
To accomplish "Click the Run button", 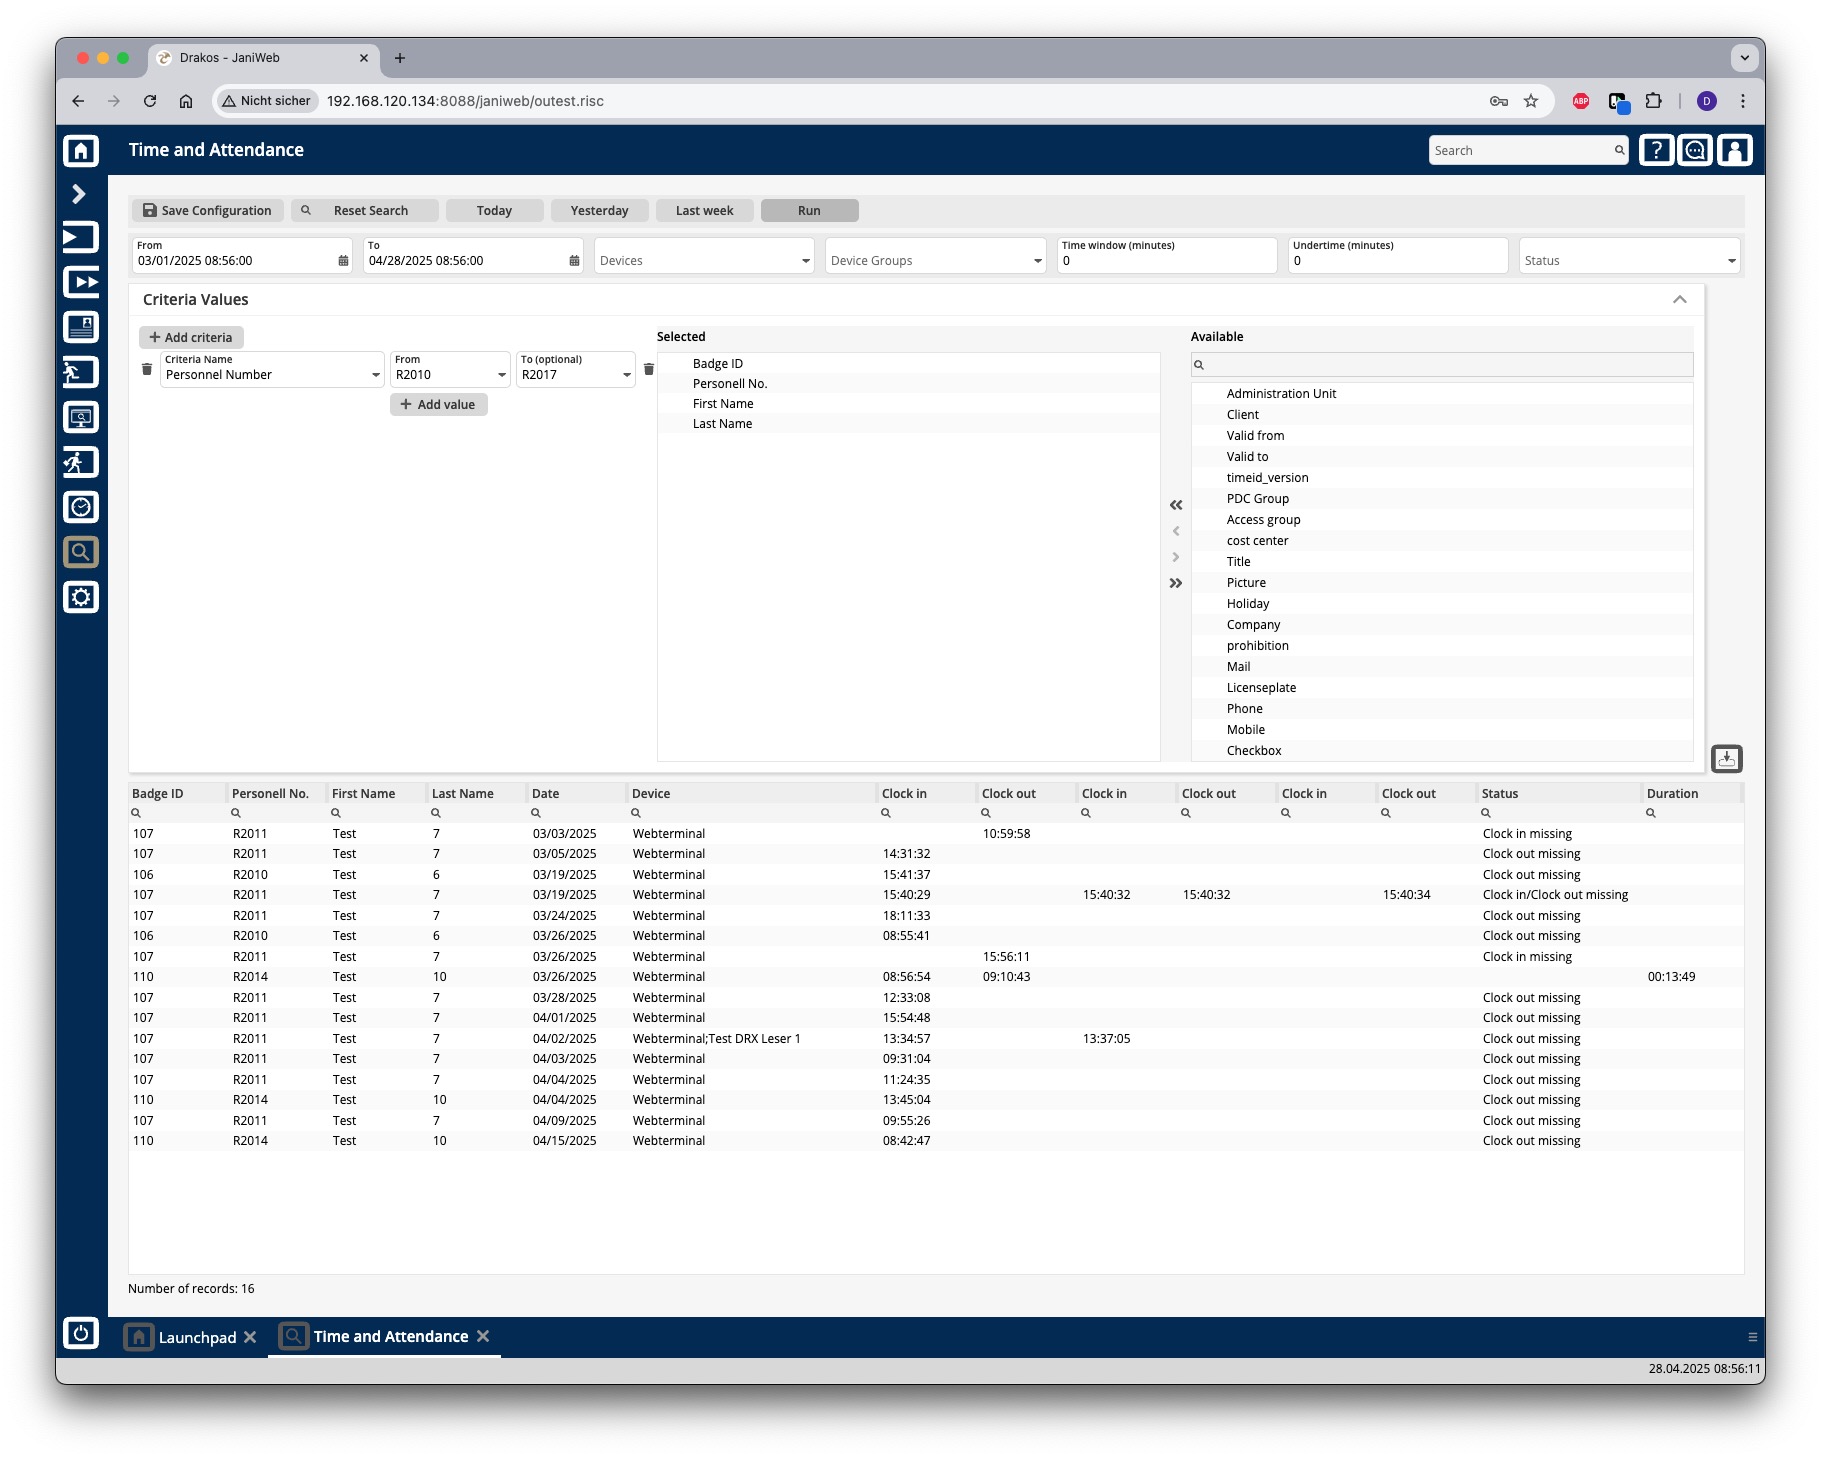I will (x=809, y=210).
